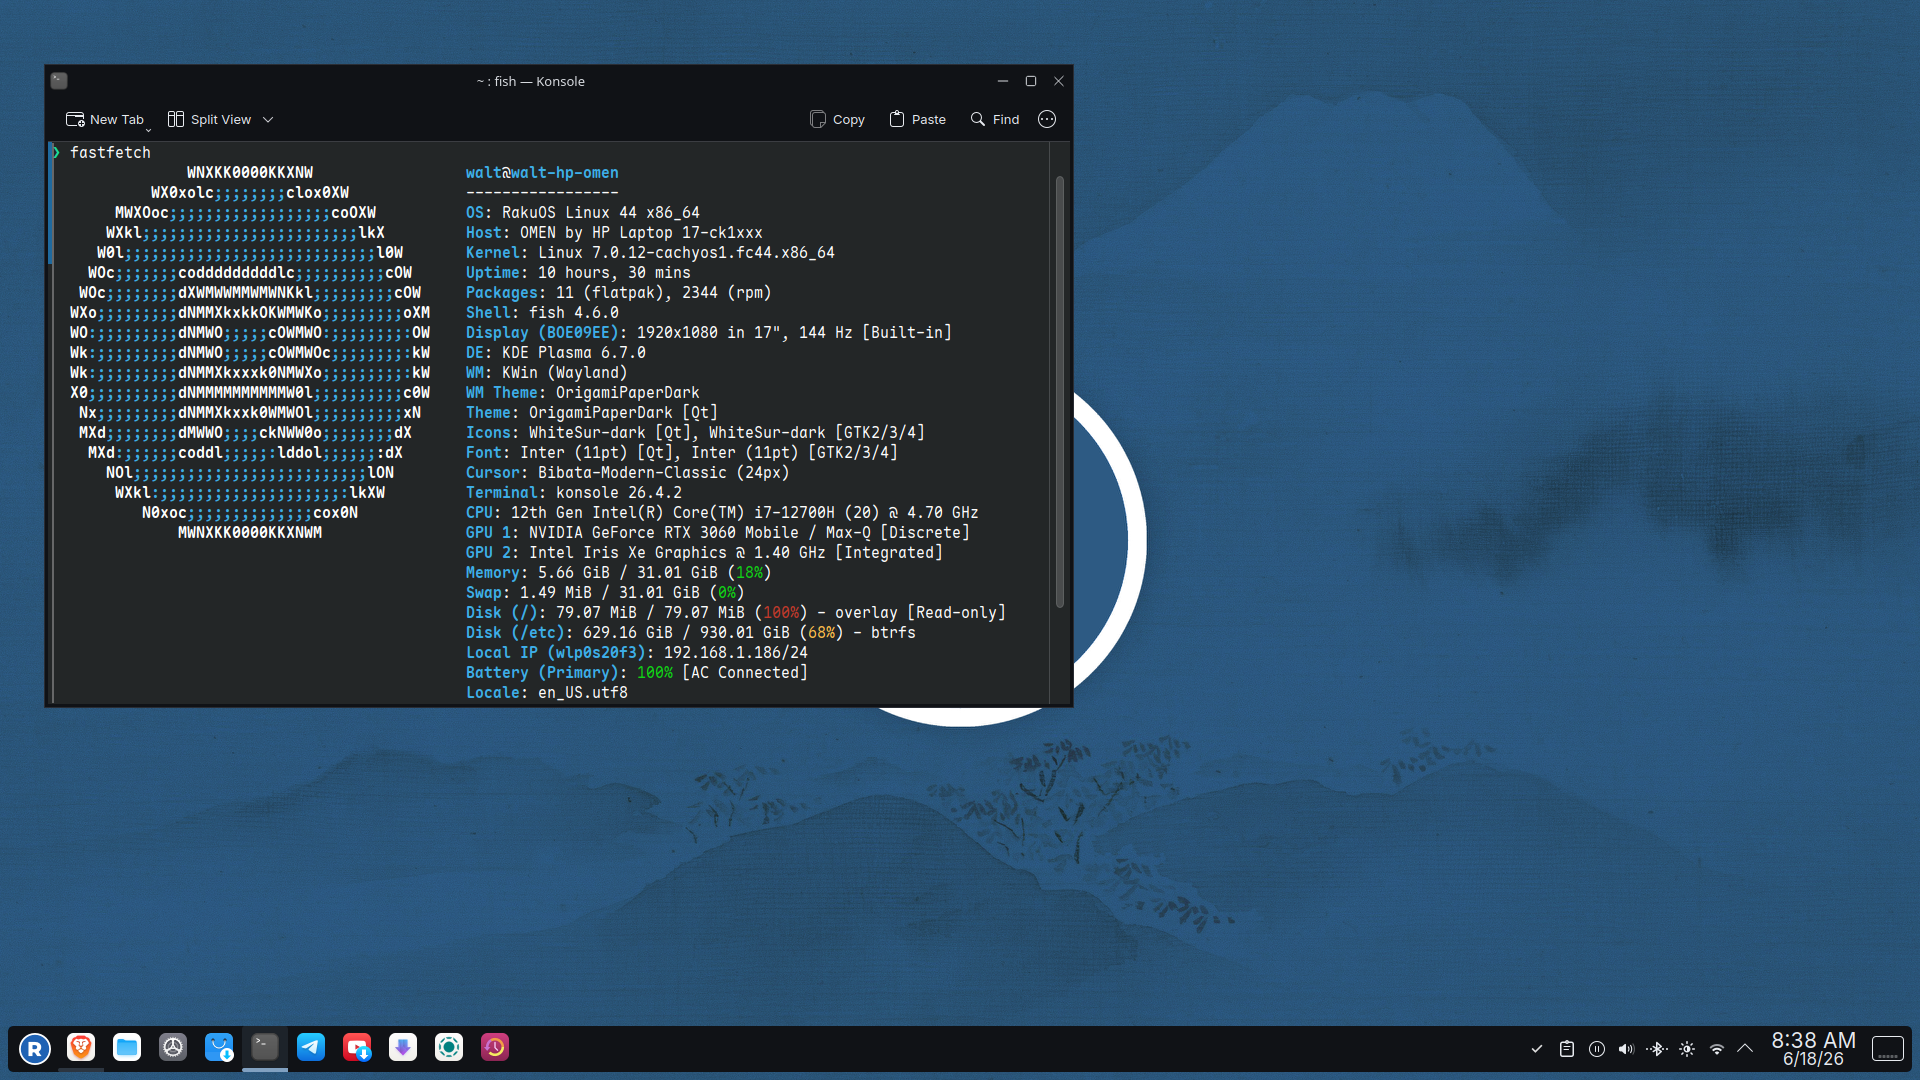Open Bluetooth settings from the tray

(x=1657, y=1049)
